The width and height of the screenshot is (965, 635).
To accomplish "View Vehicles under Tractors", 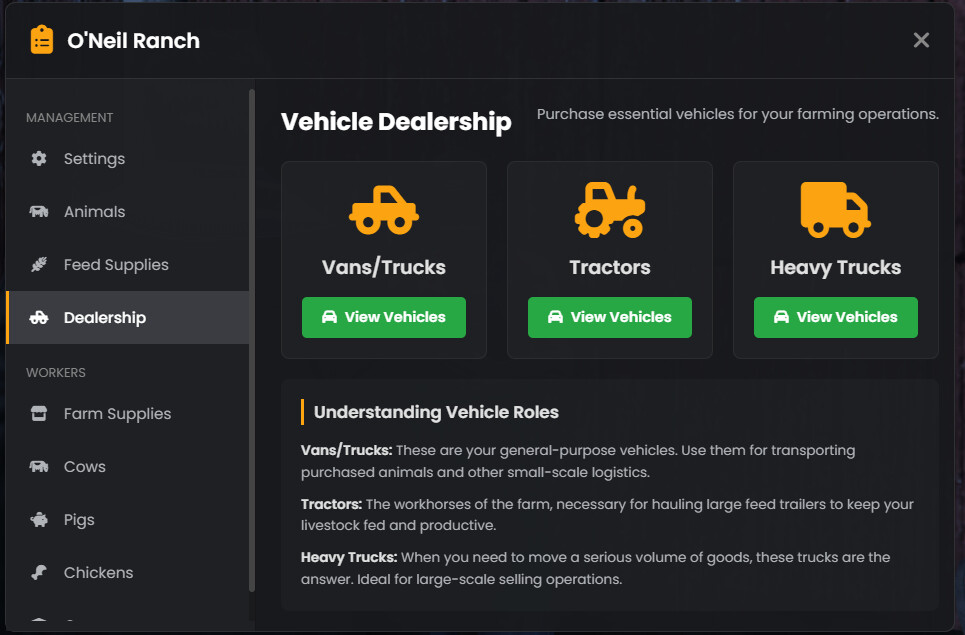I will [x=610, y=317].
